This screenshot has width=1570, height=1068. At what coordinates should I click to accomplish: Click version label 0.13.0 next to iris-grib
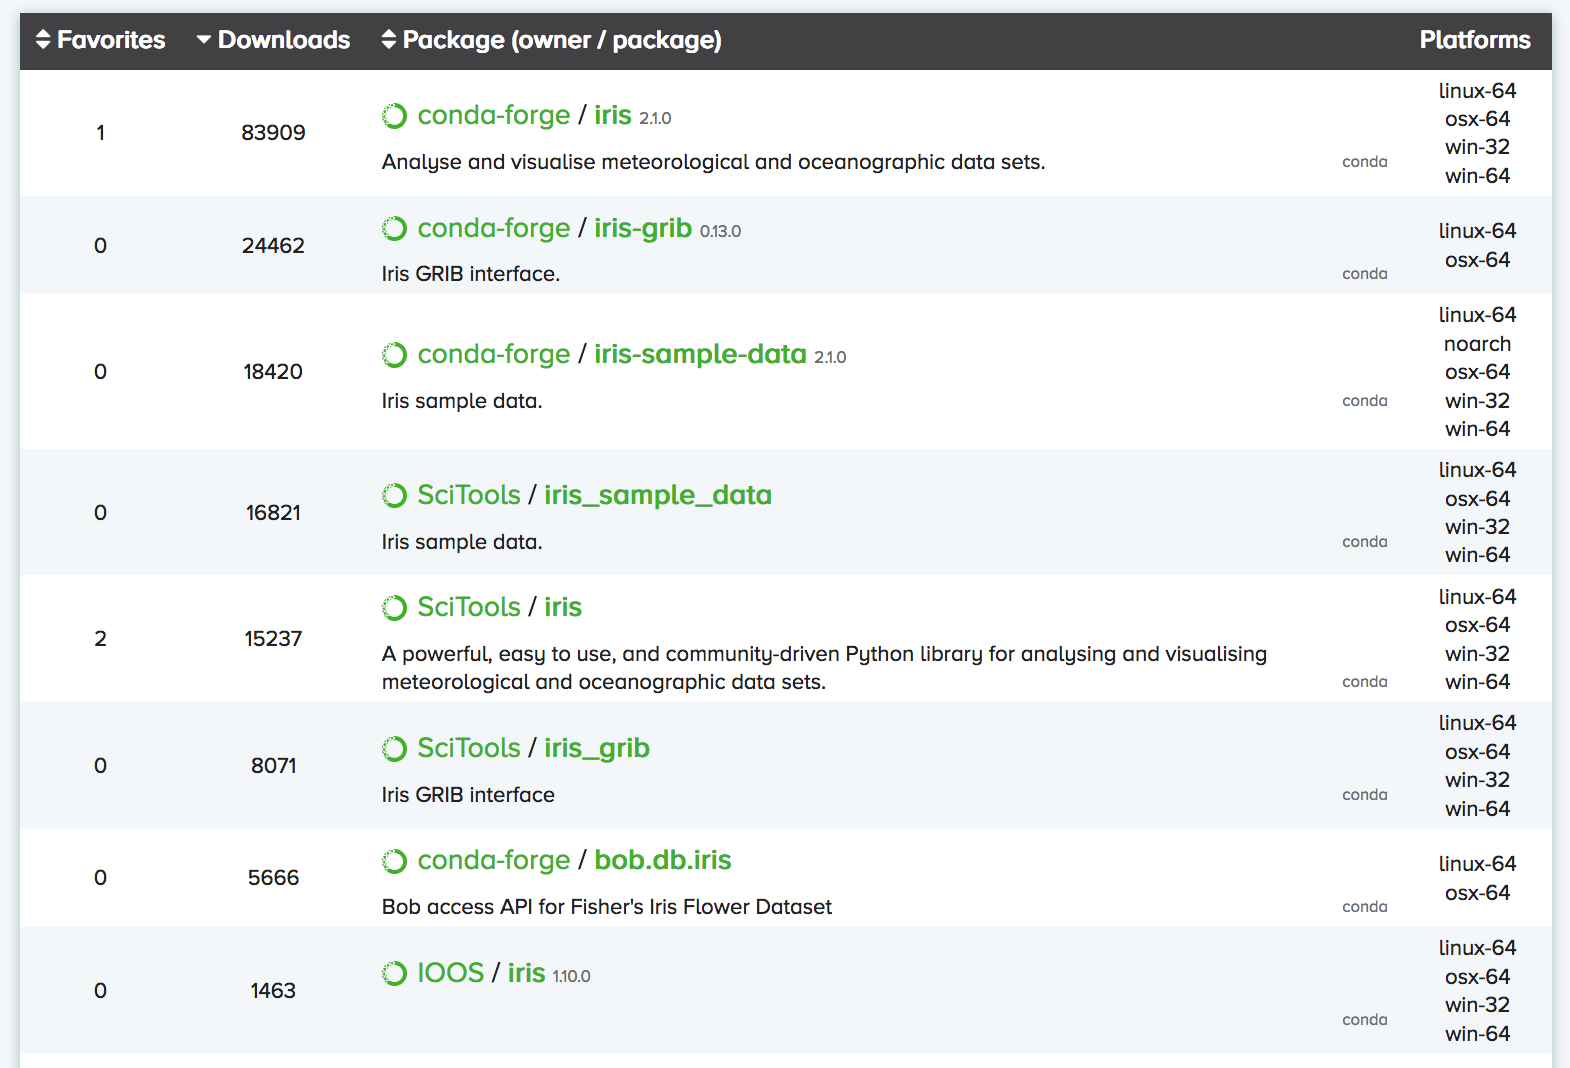click(x=720, y=232)
